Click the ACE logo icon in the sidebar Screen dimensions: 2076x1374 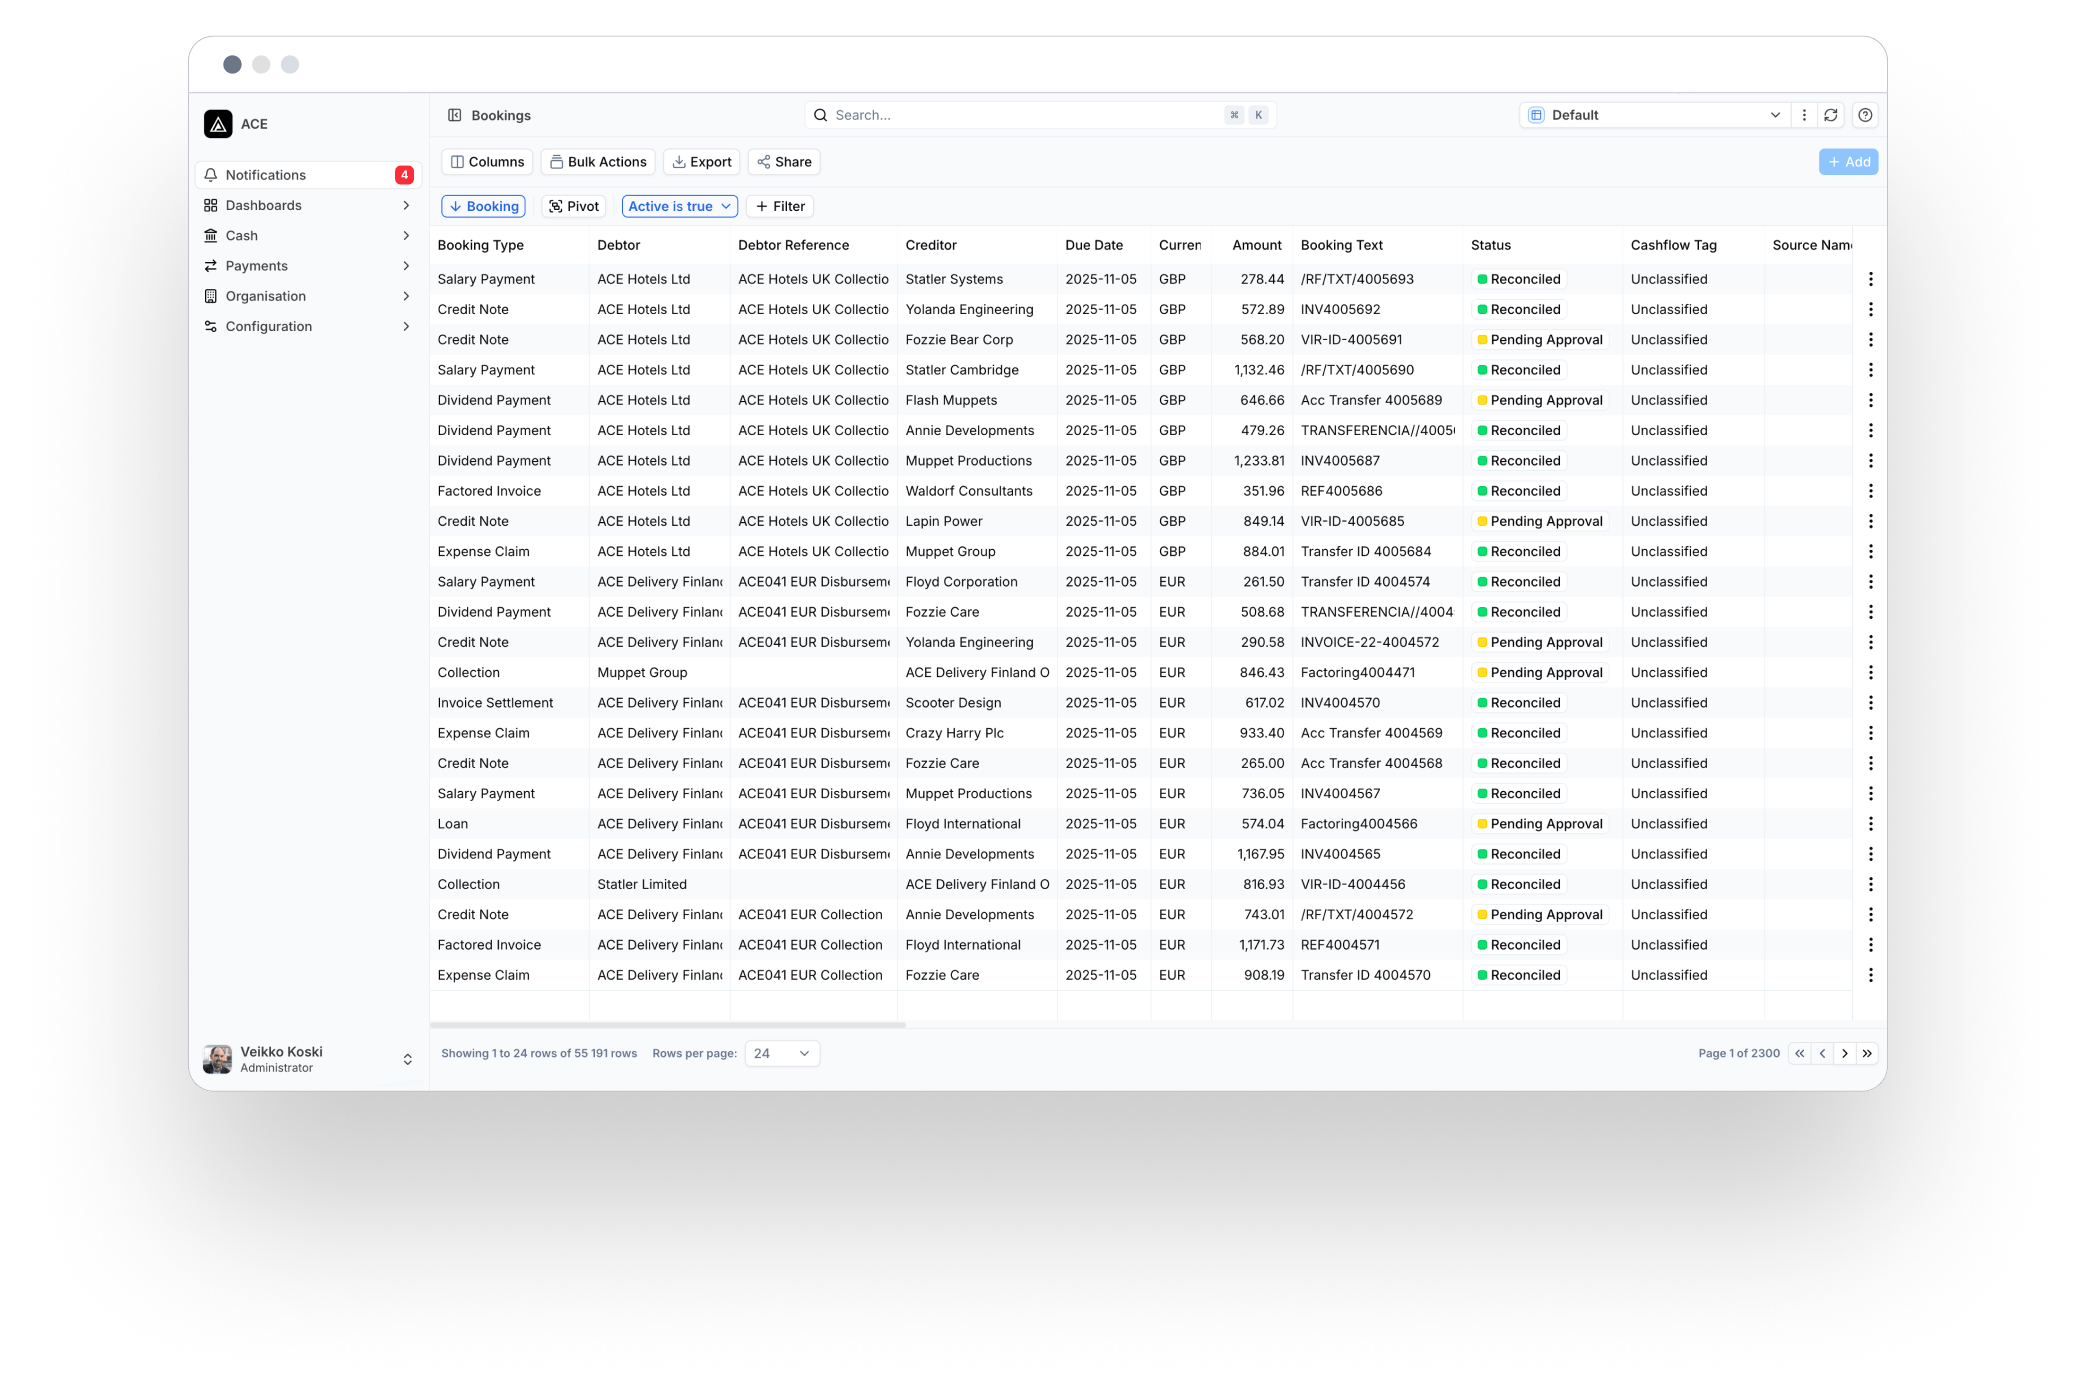coord(218,124)
